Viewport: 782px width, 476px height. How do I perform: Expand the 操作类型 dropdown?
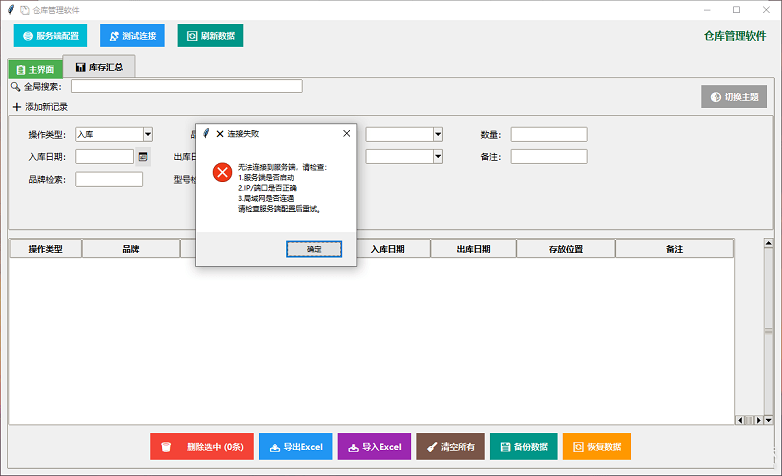click(148, 134)
